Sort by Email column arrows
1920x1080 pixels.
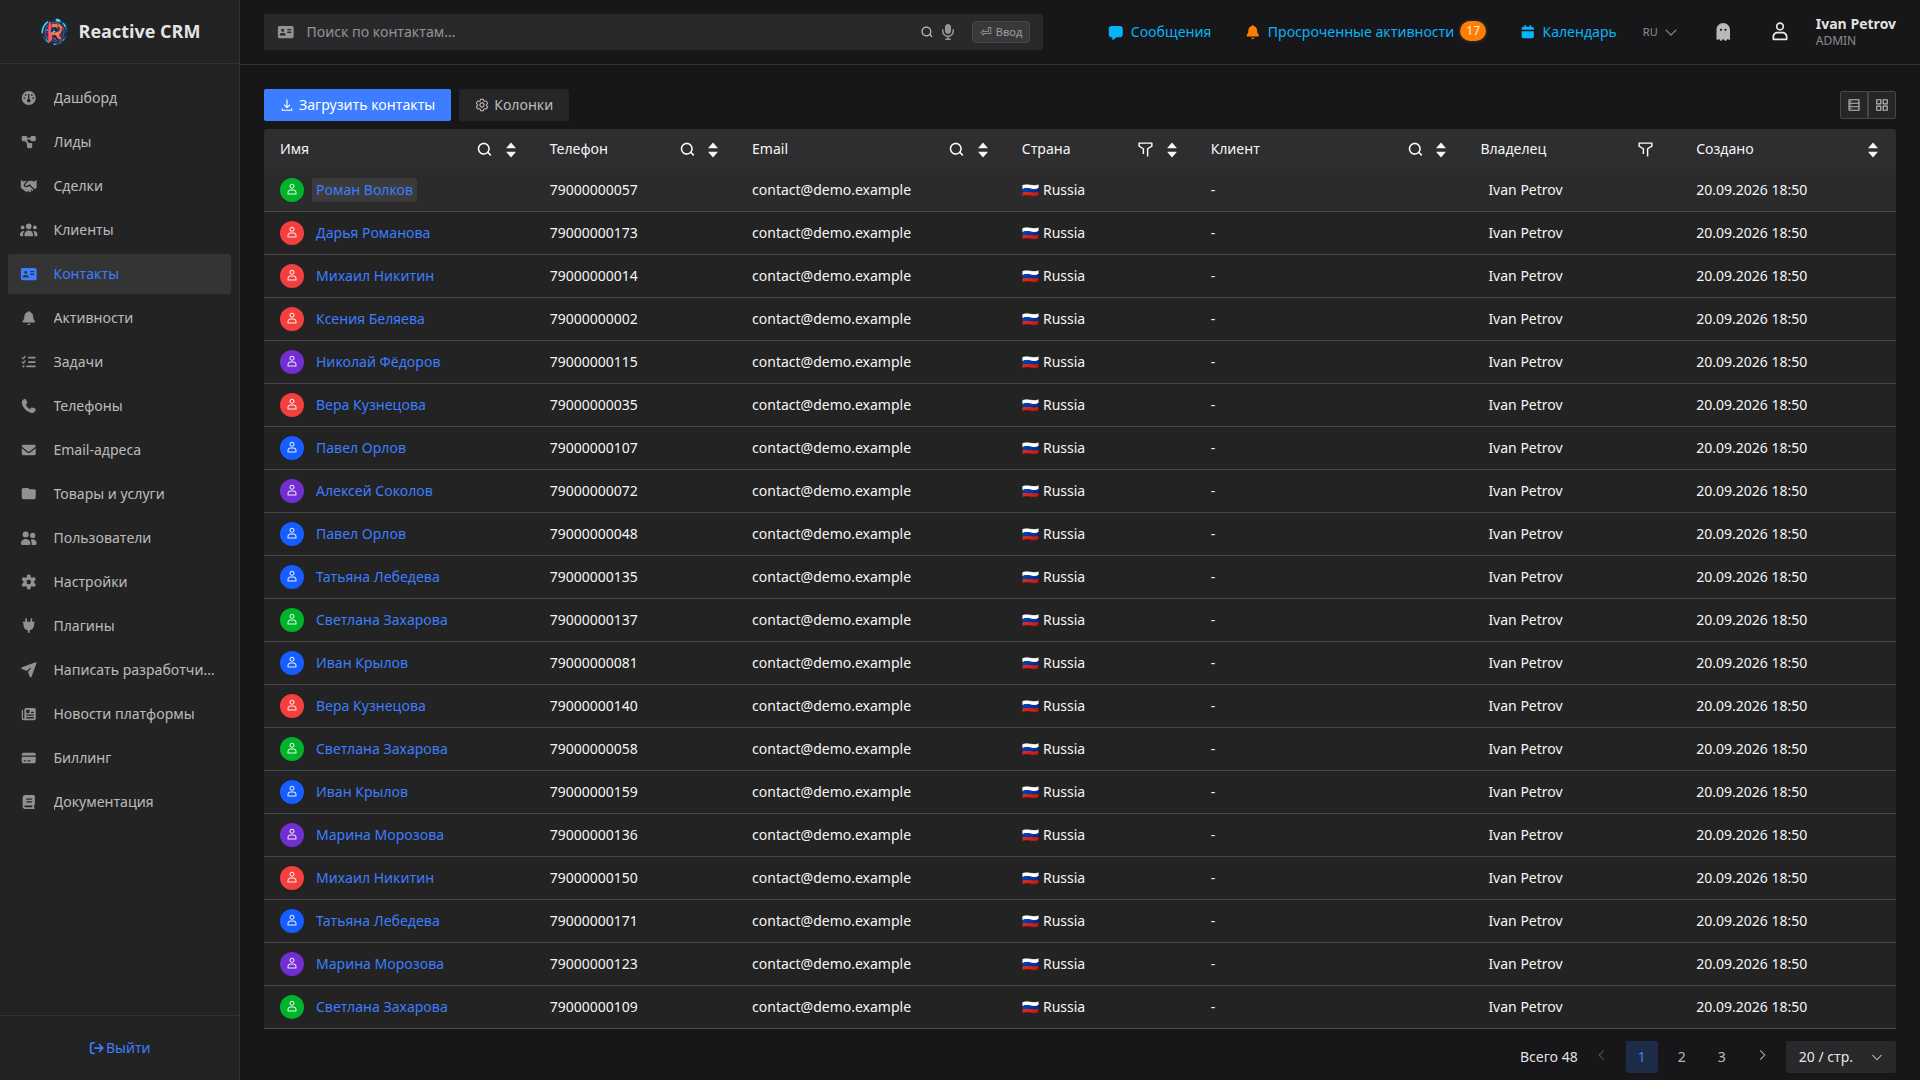click(x=983, y=149)
